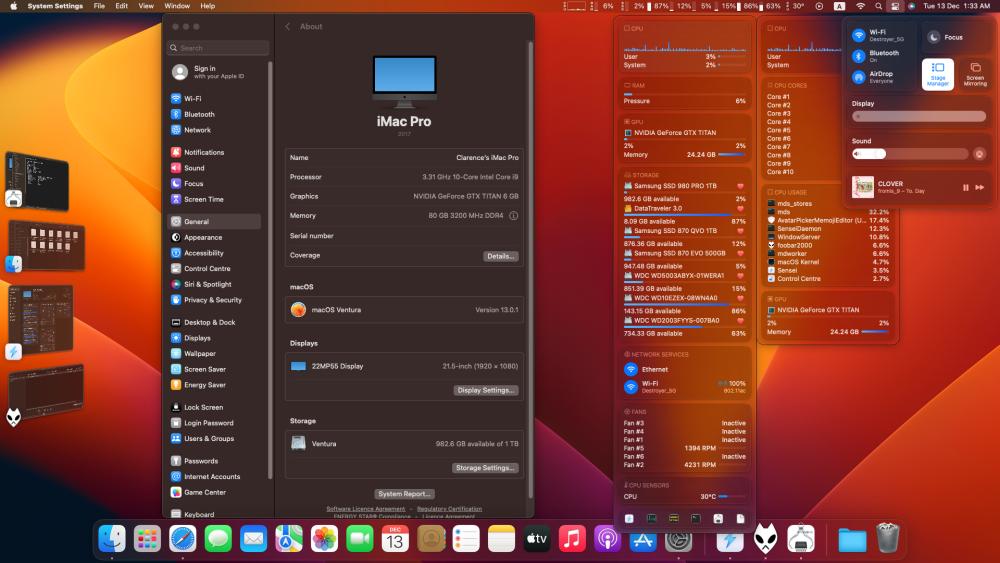Adjust the Display brightness slider

point(919,117)
